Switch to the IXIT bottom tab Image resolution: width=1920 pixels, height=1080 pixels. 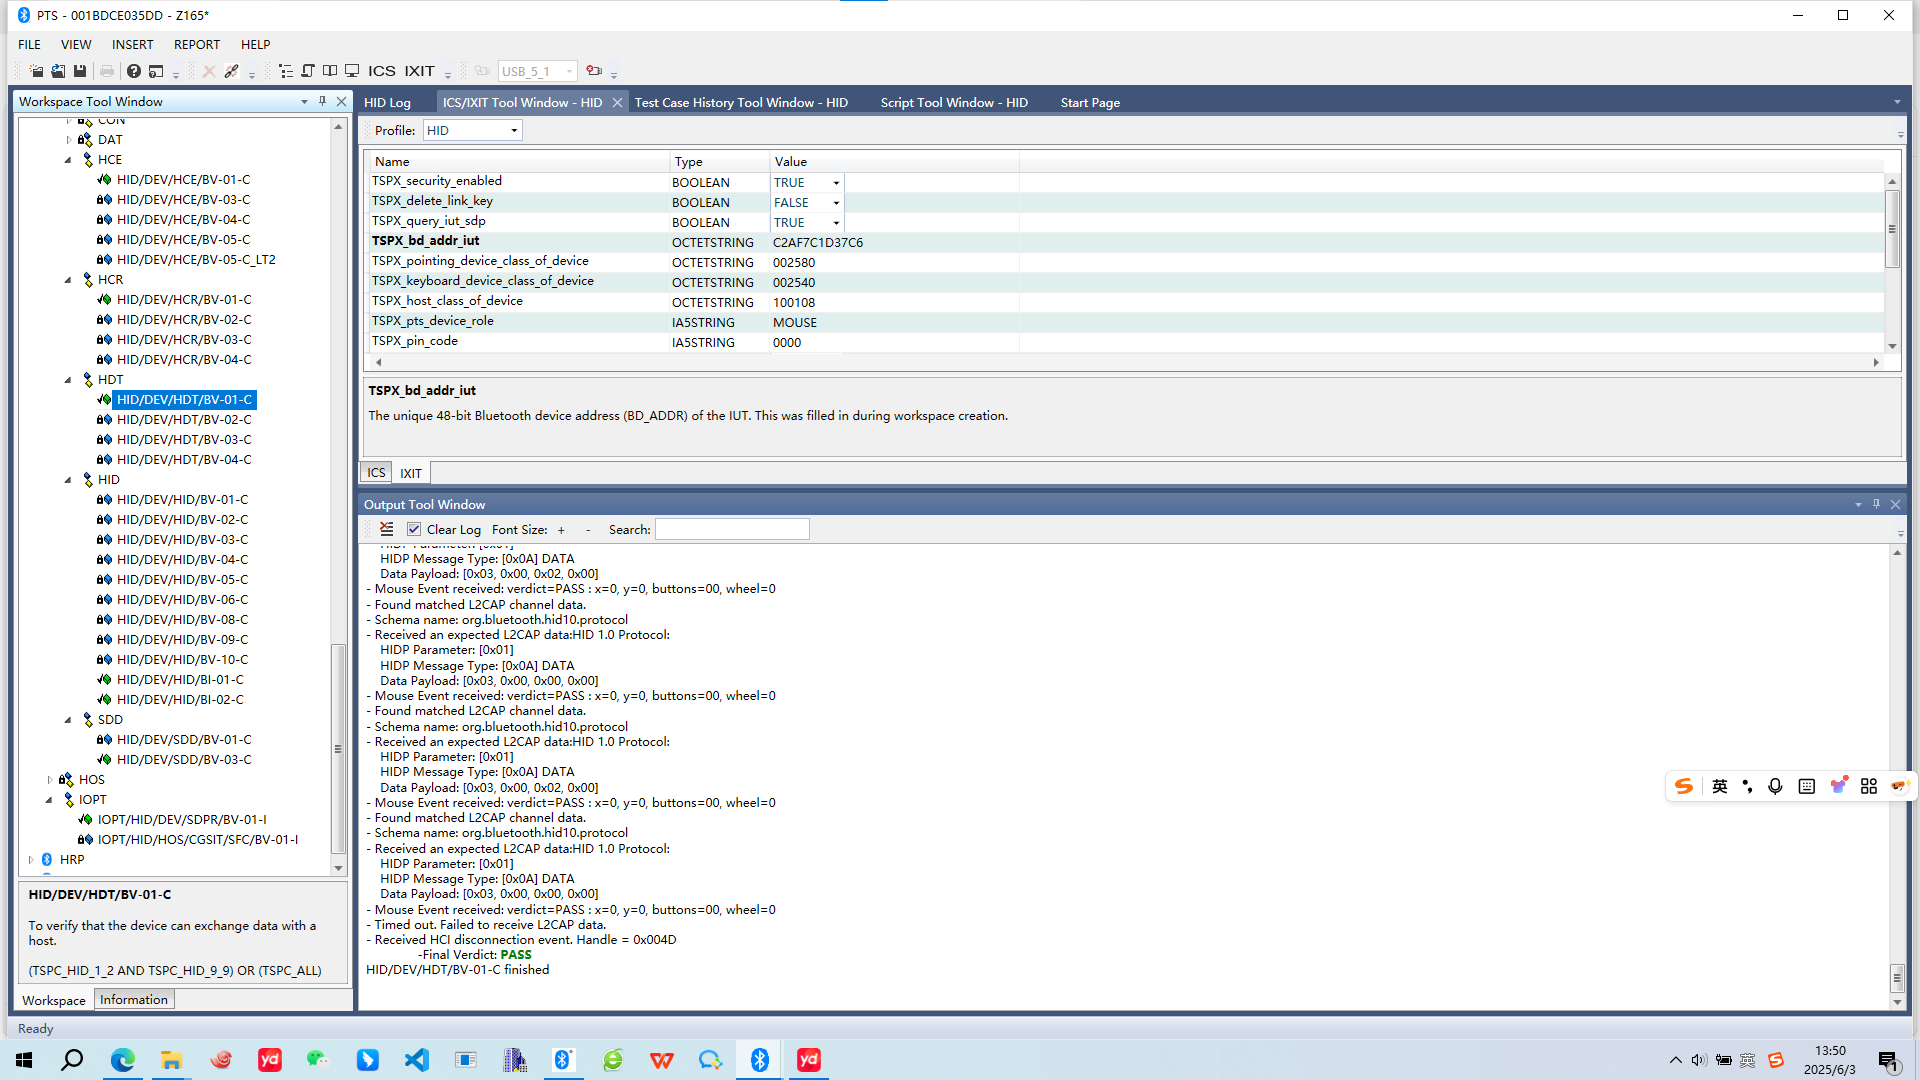click(411, 473)
